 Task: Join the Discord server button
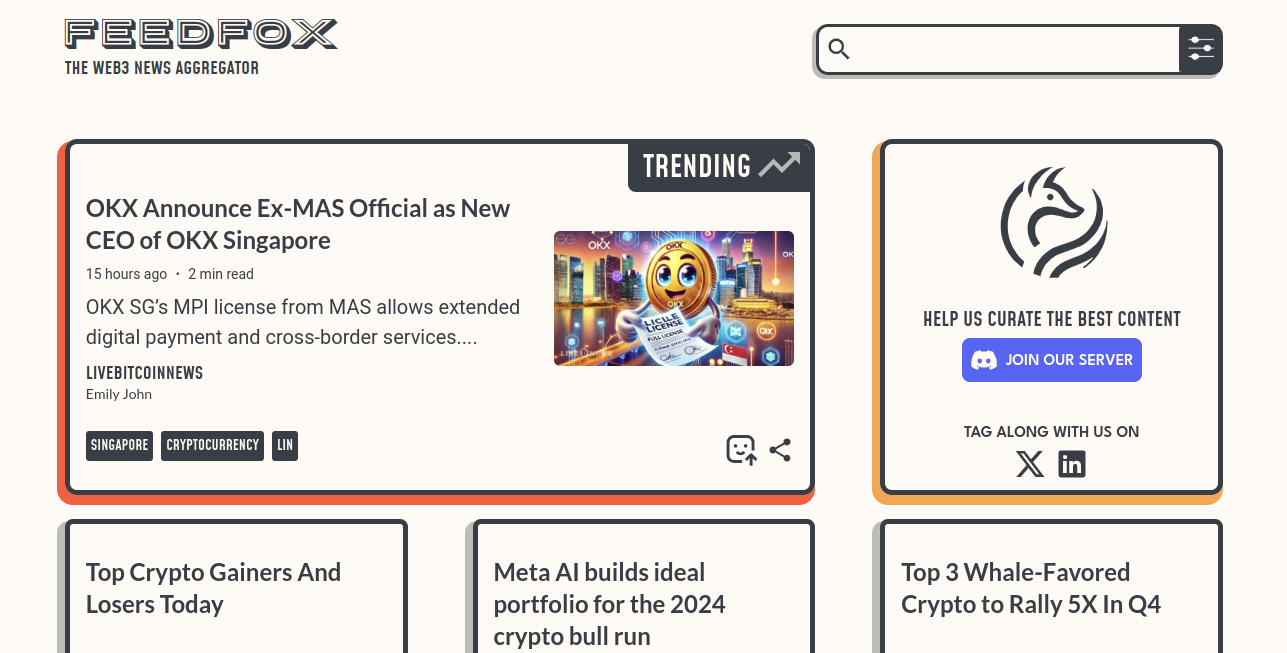(1052, 360)
